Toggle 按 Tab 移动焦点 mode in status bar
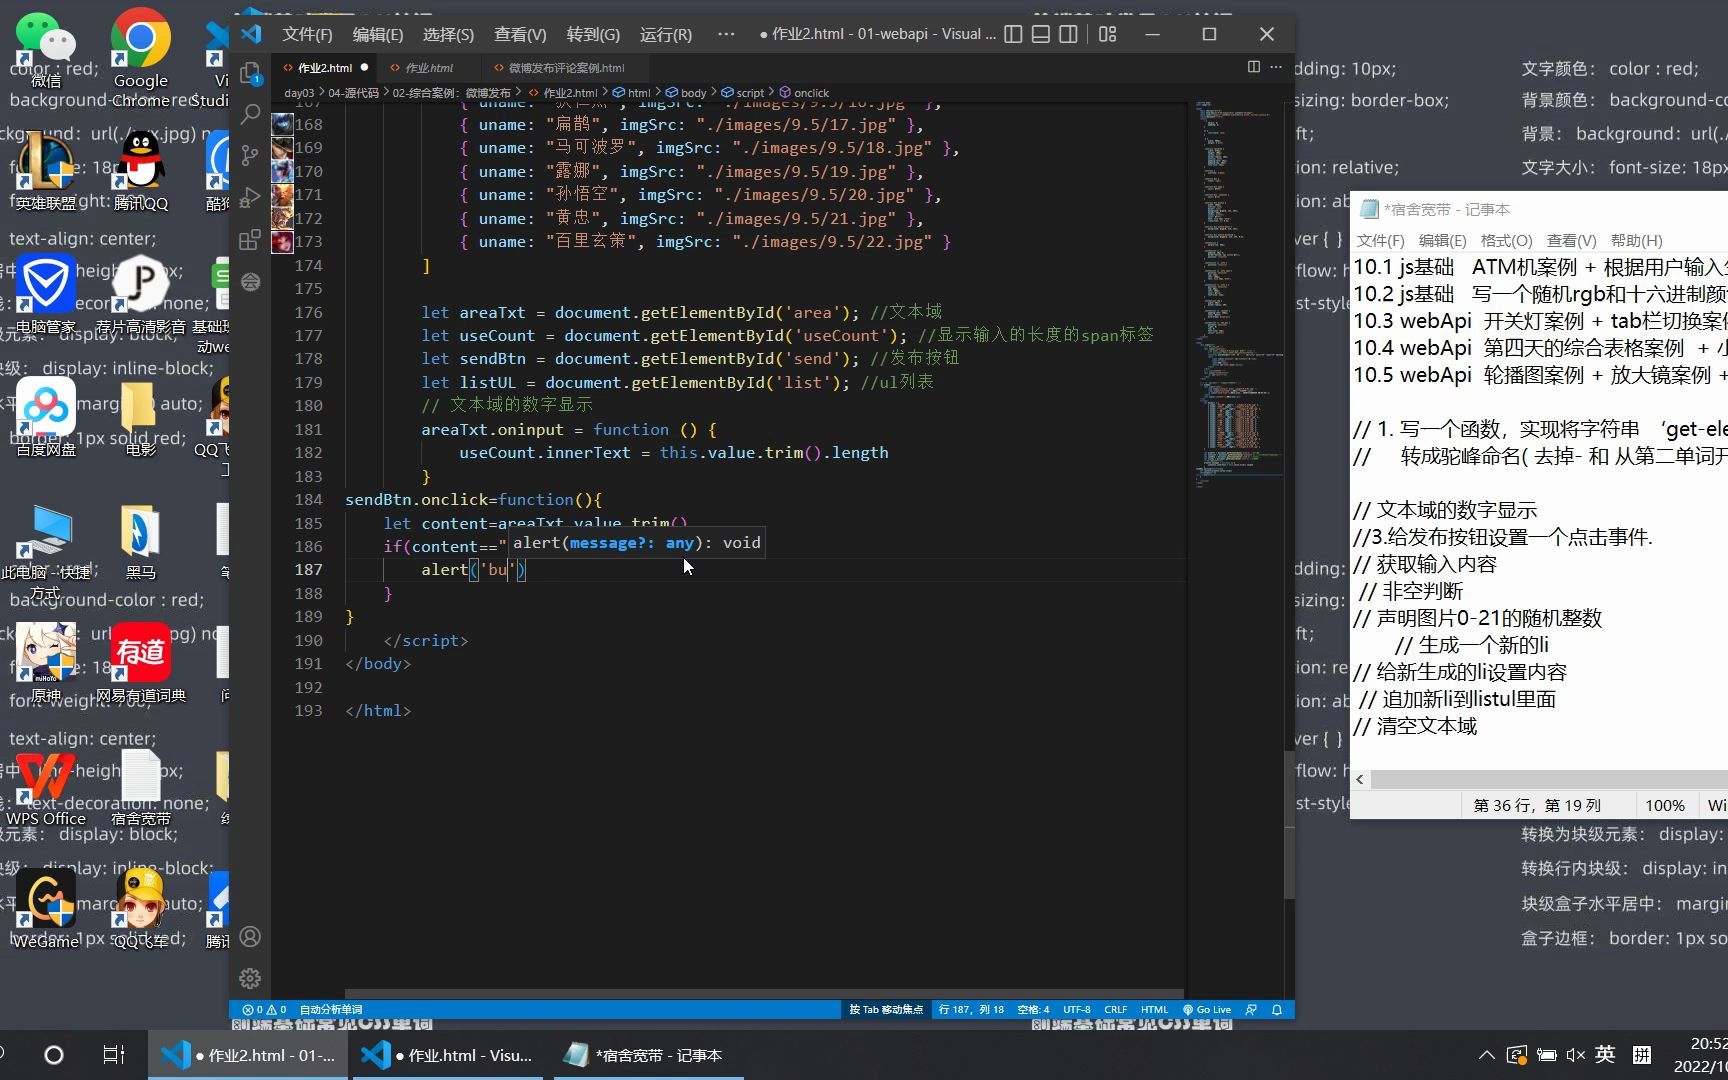Viewport: 1728px width, 1080px height. [x=886, y=1010]
